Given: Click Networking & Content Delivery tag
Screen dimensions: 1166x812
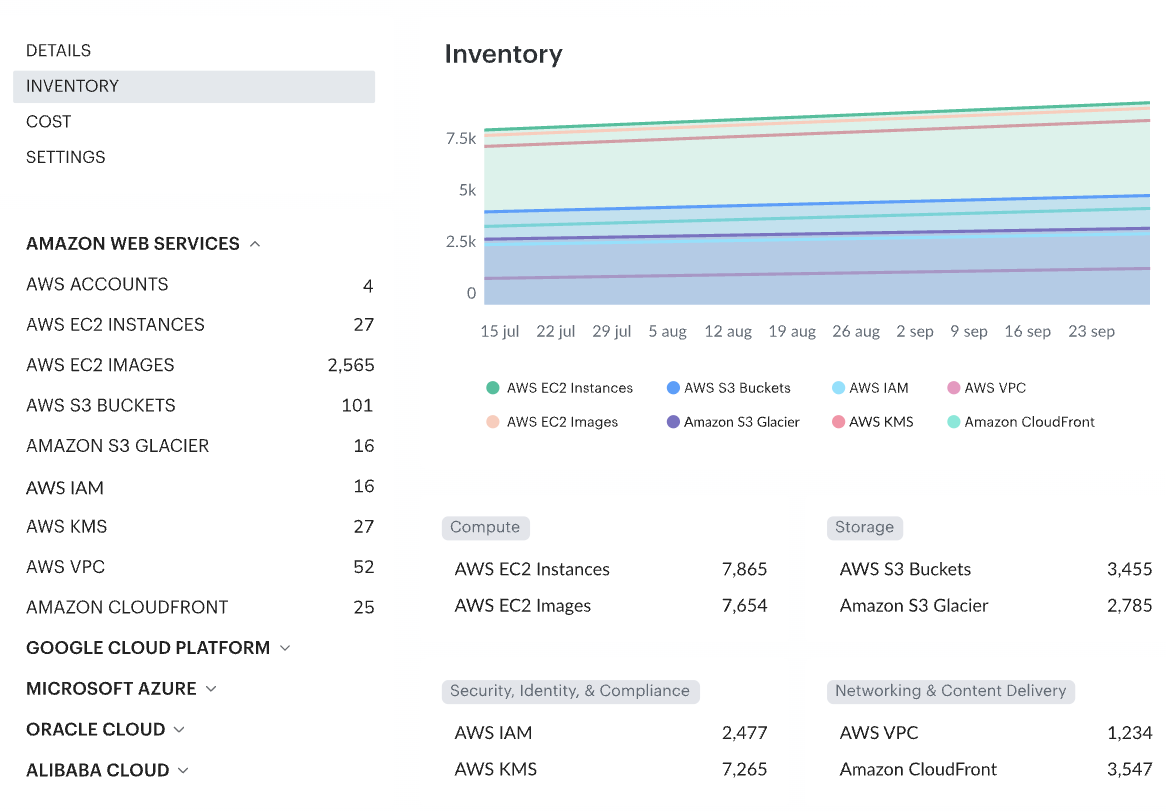Looking at the screenshot, I should click(950, 692).
